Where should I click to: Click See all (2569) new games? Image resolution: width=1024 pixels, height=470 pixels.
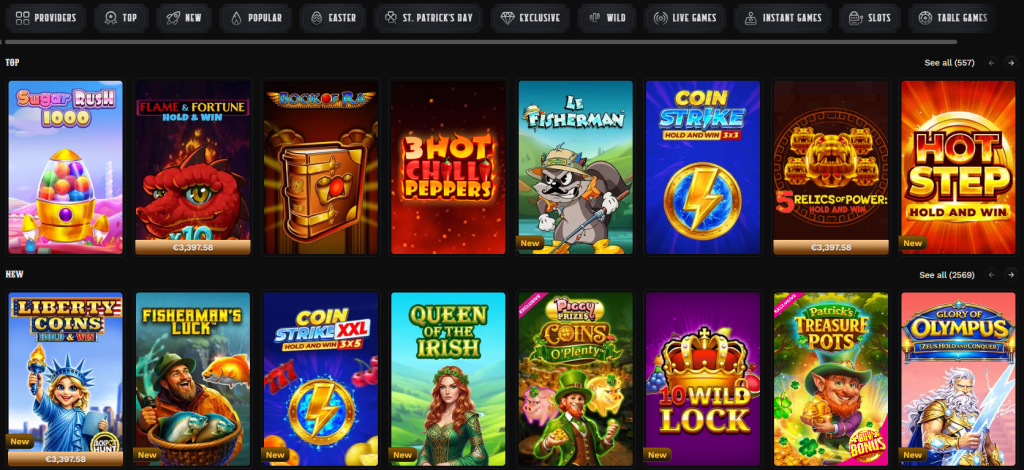[x=946, y=275]
